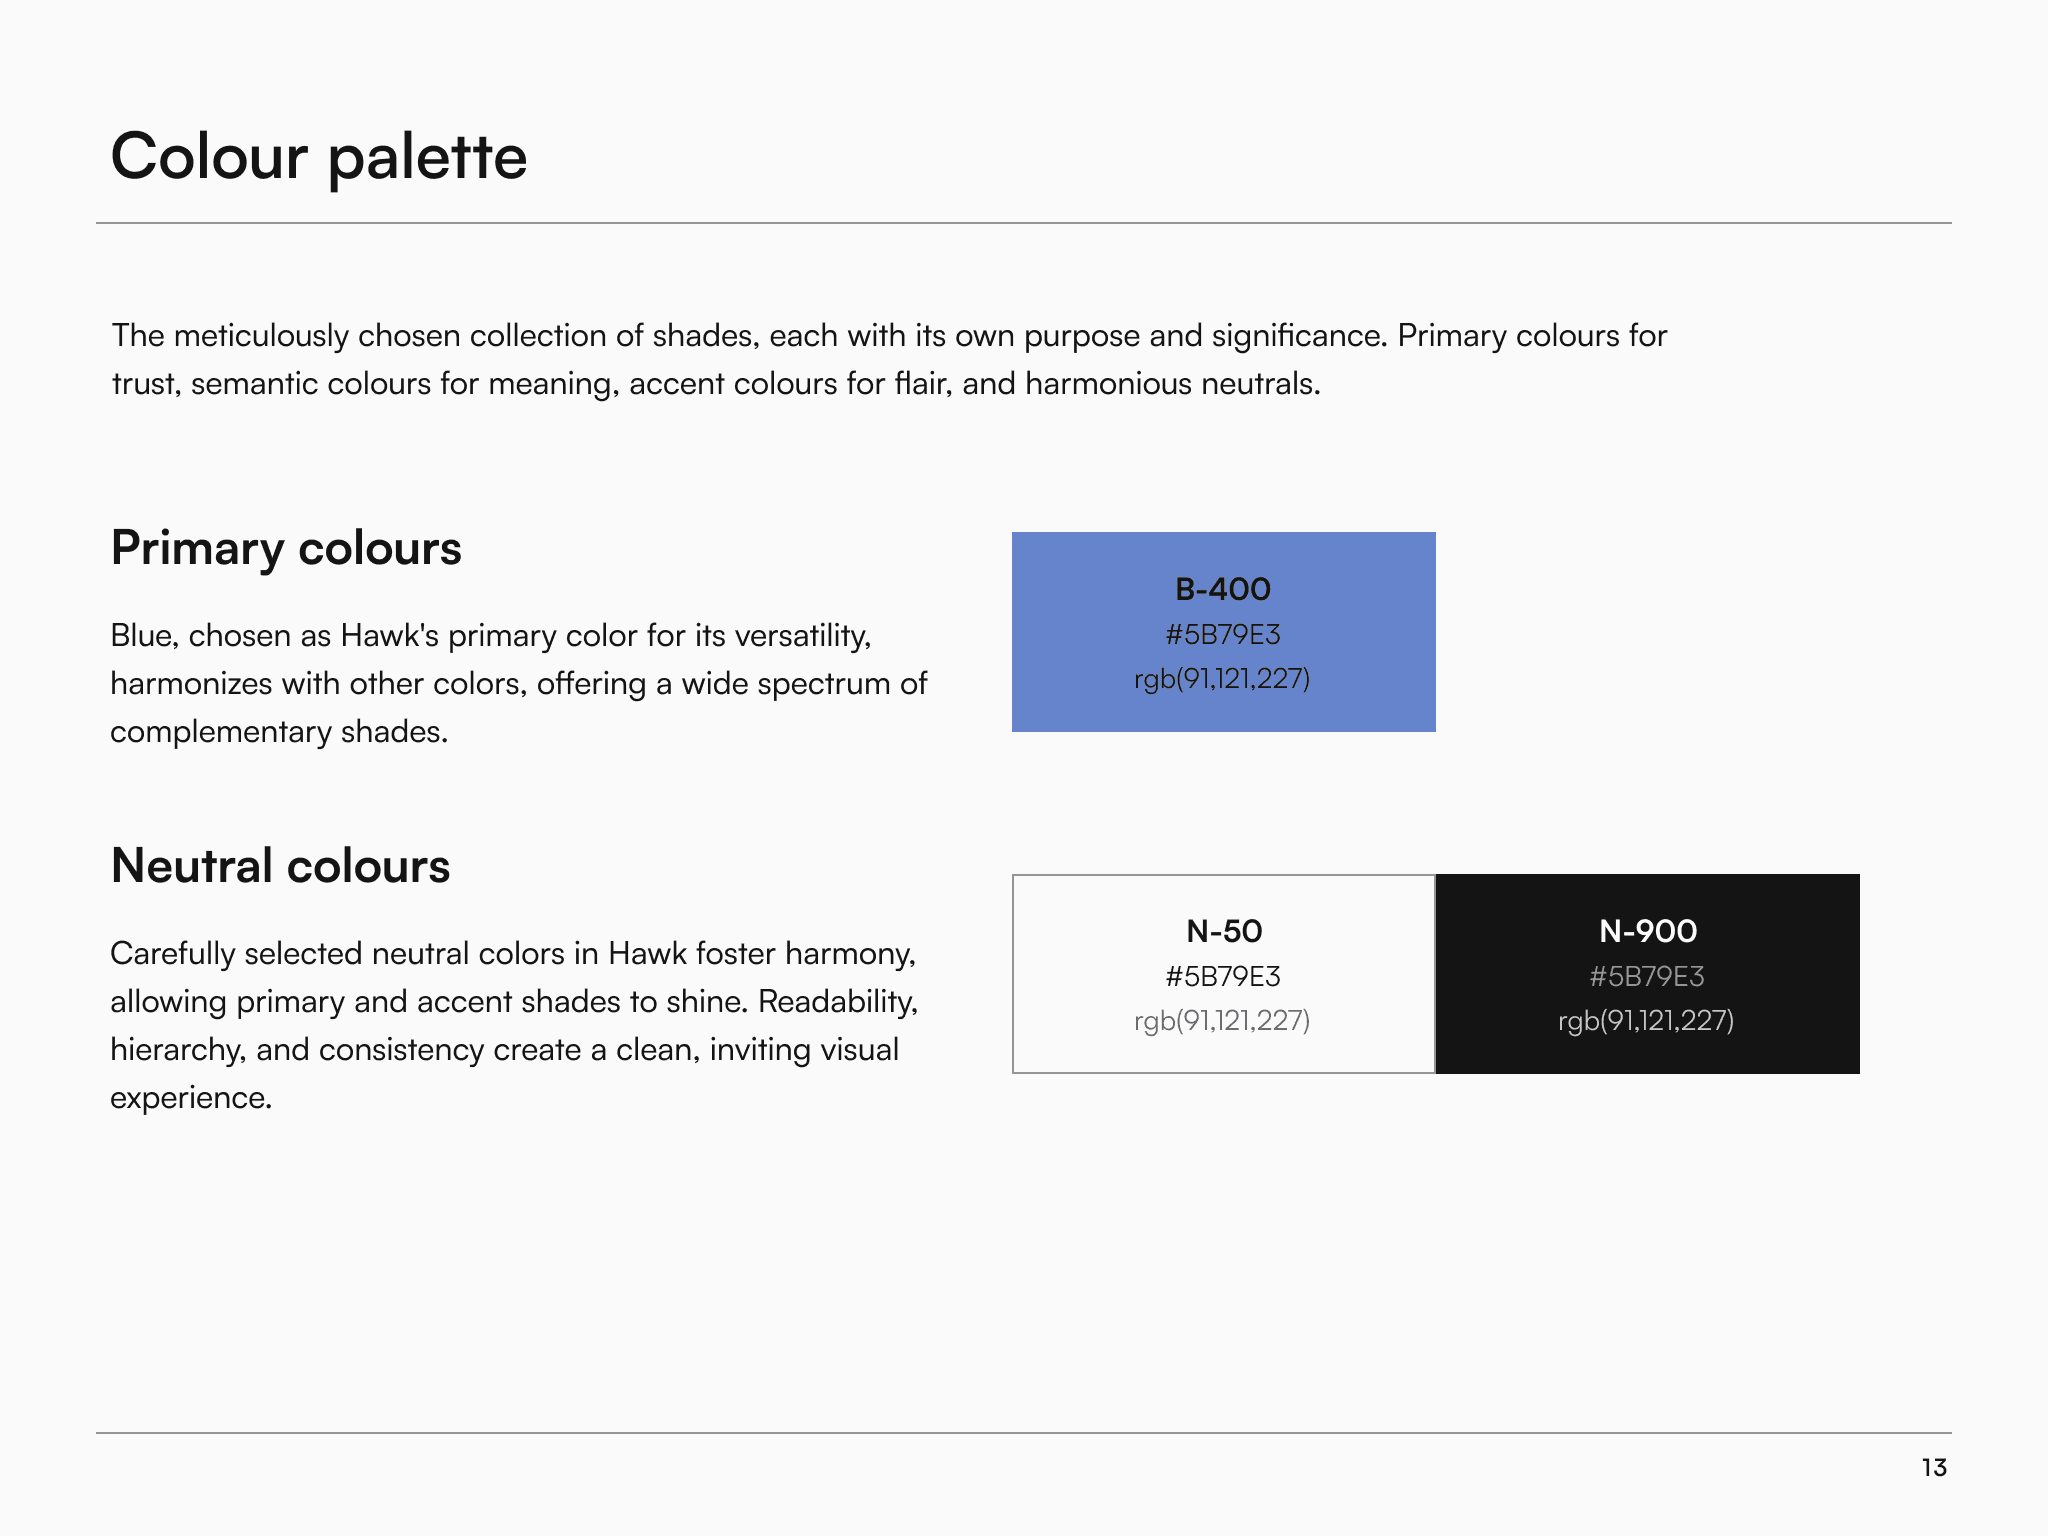The height and width of the screenshot is (1536, 2048).
Task: Click page number 13
Action: point(1934,1467)
